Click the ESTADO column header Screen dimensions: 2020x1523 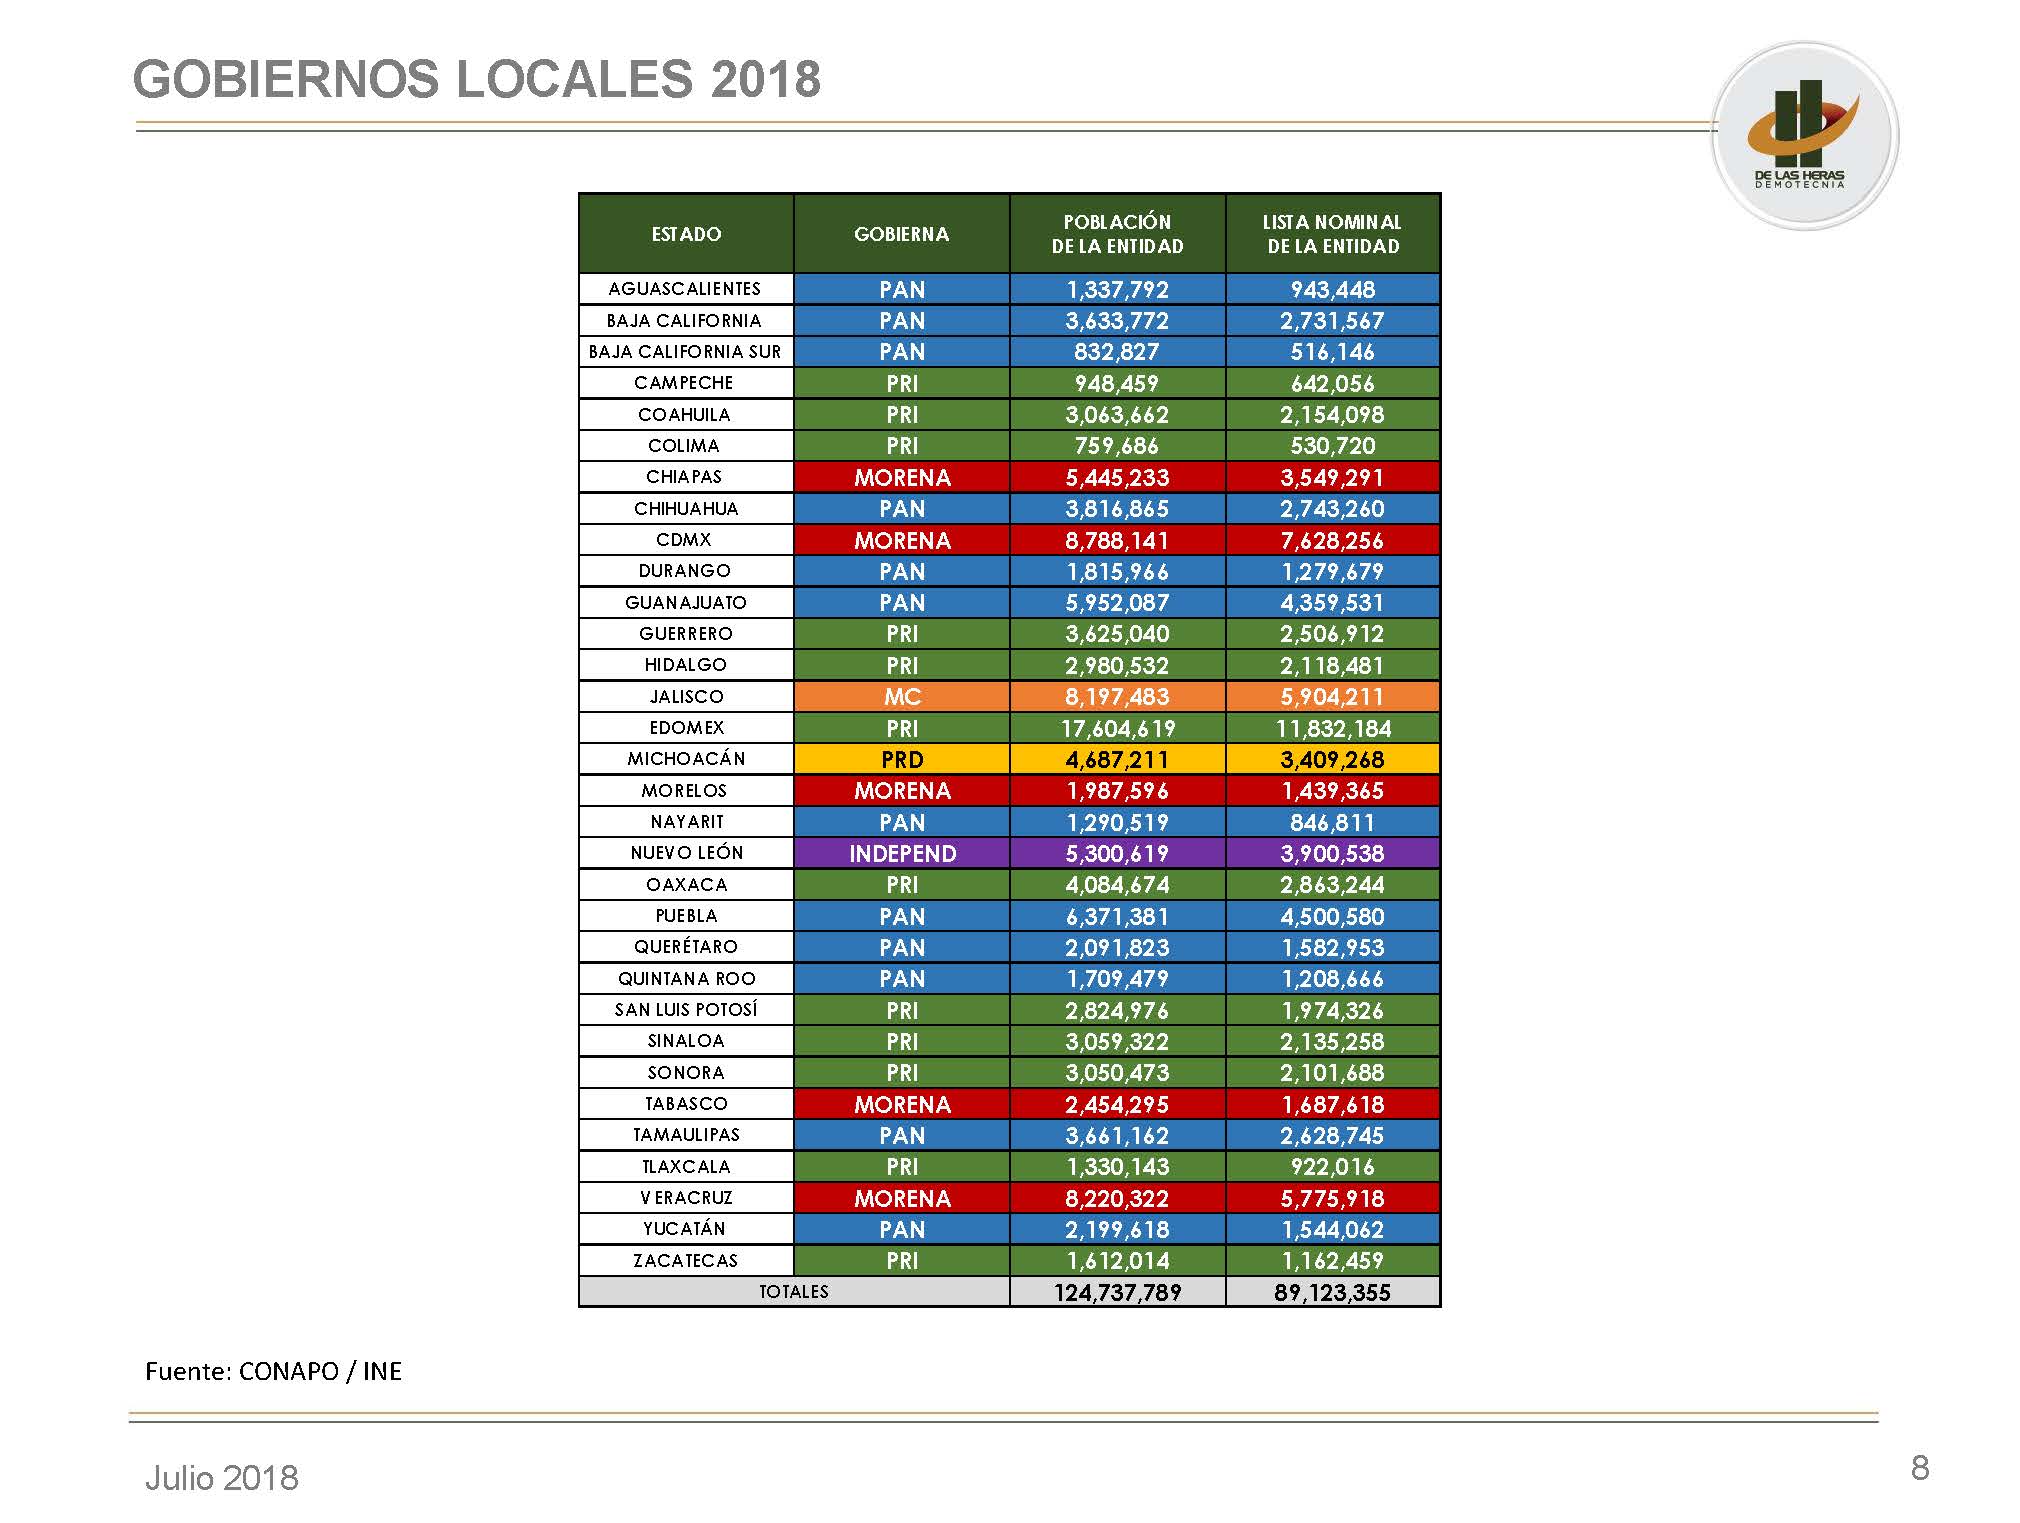coord(686,234)
